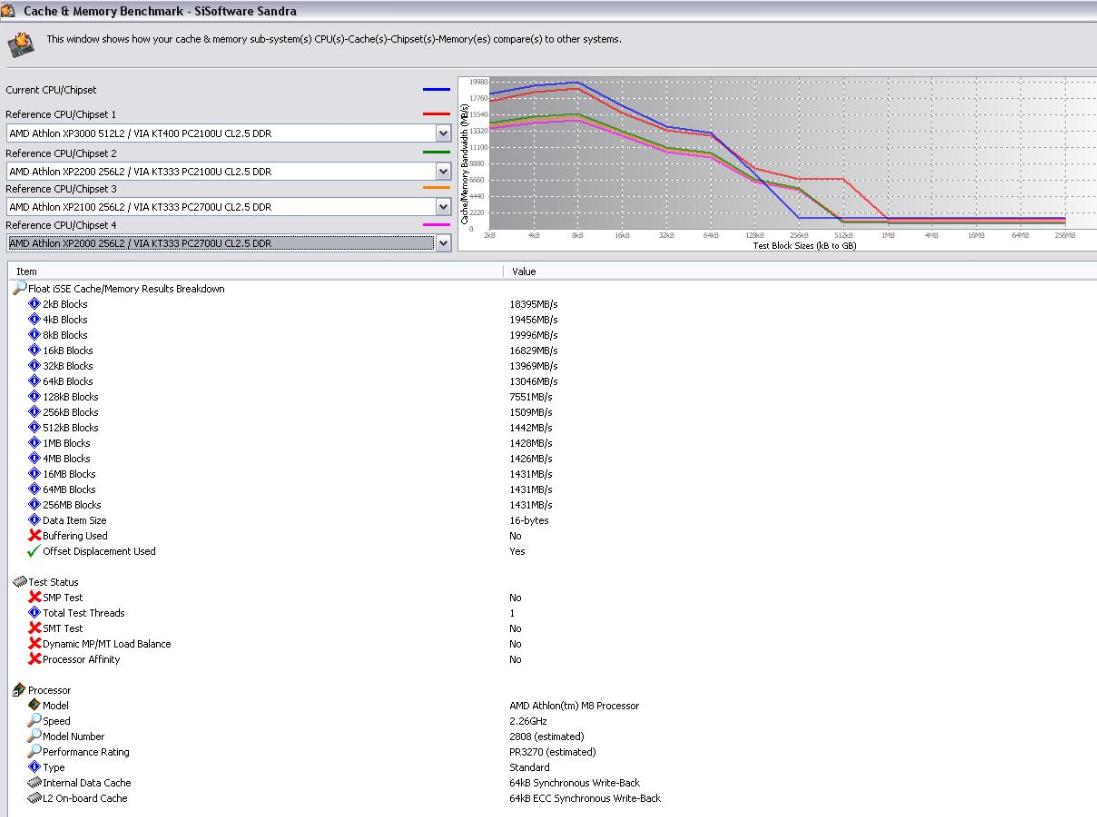Open Reference CPU/Chipset 1 dropdown arrow
Screen dimensions: 1097x817
(443, 133)
